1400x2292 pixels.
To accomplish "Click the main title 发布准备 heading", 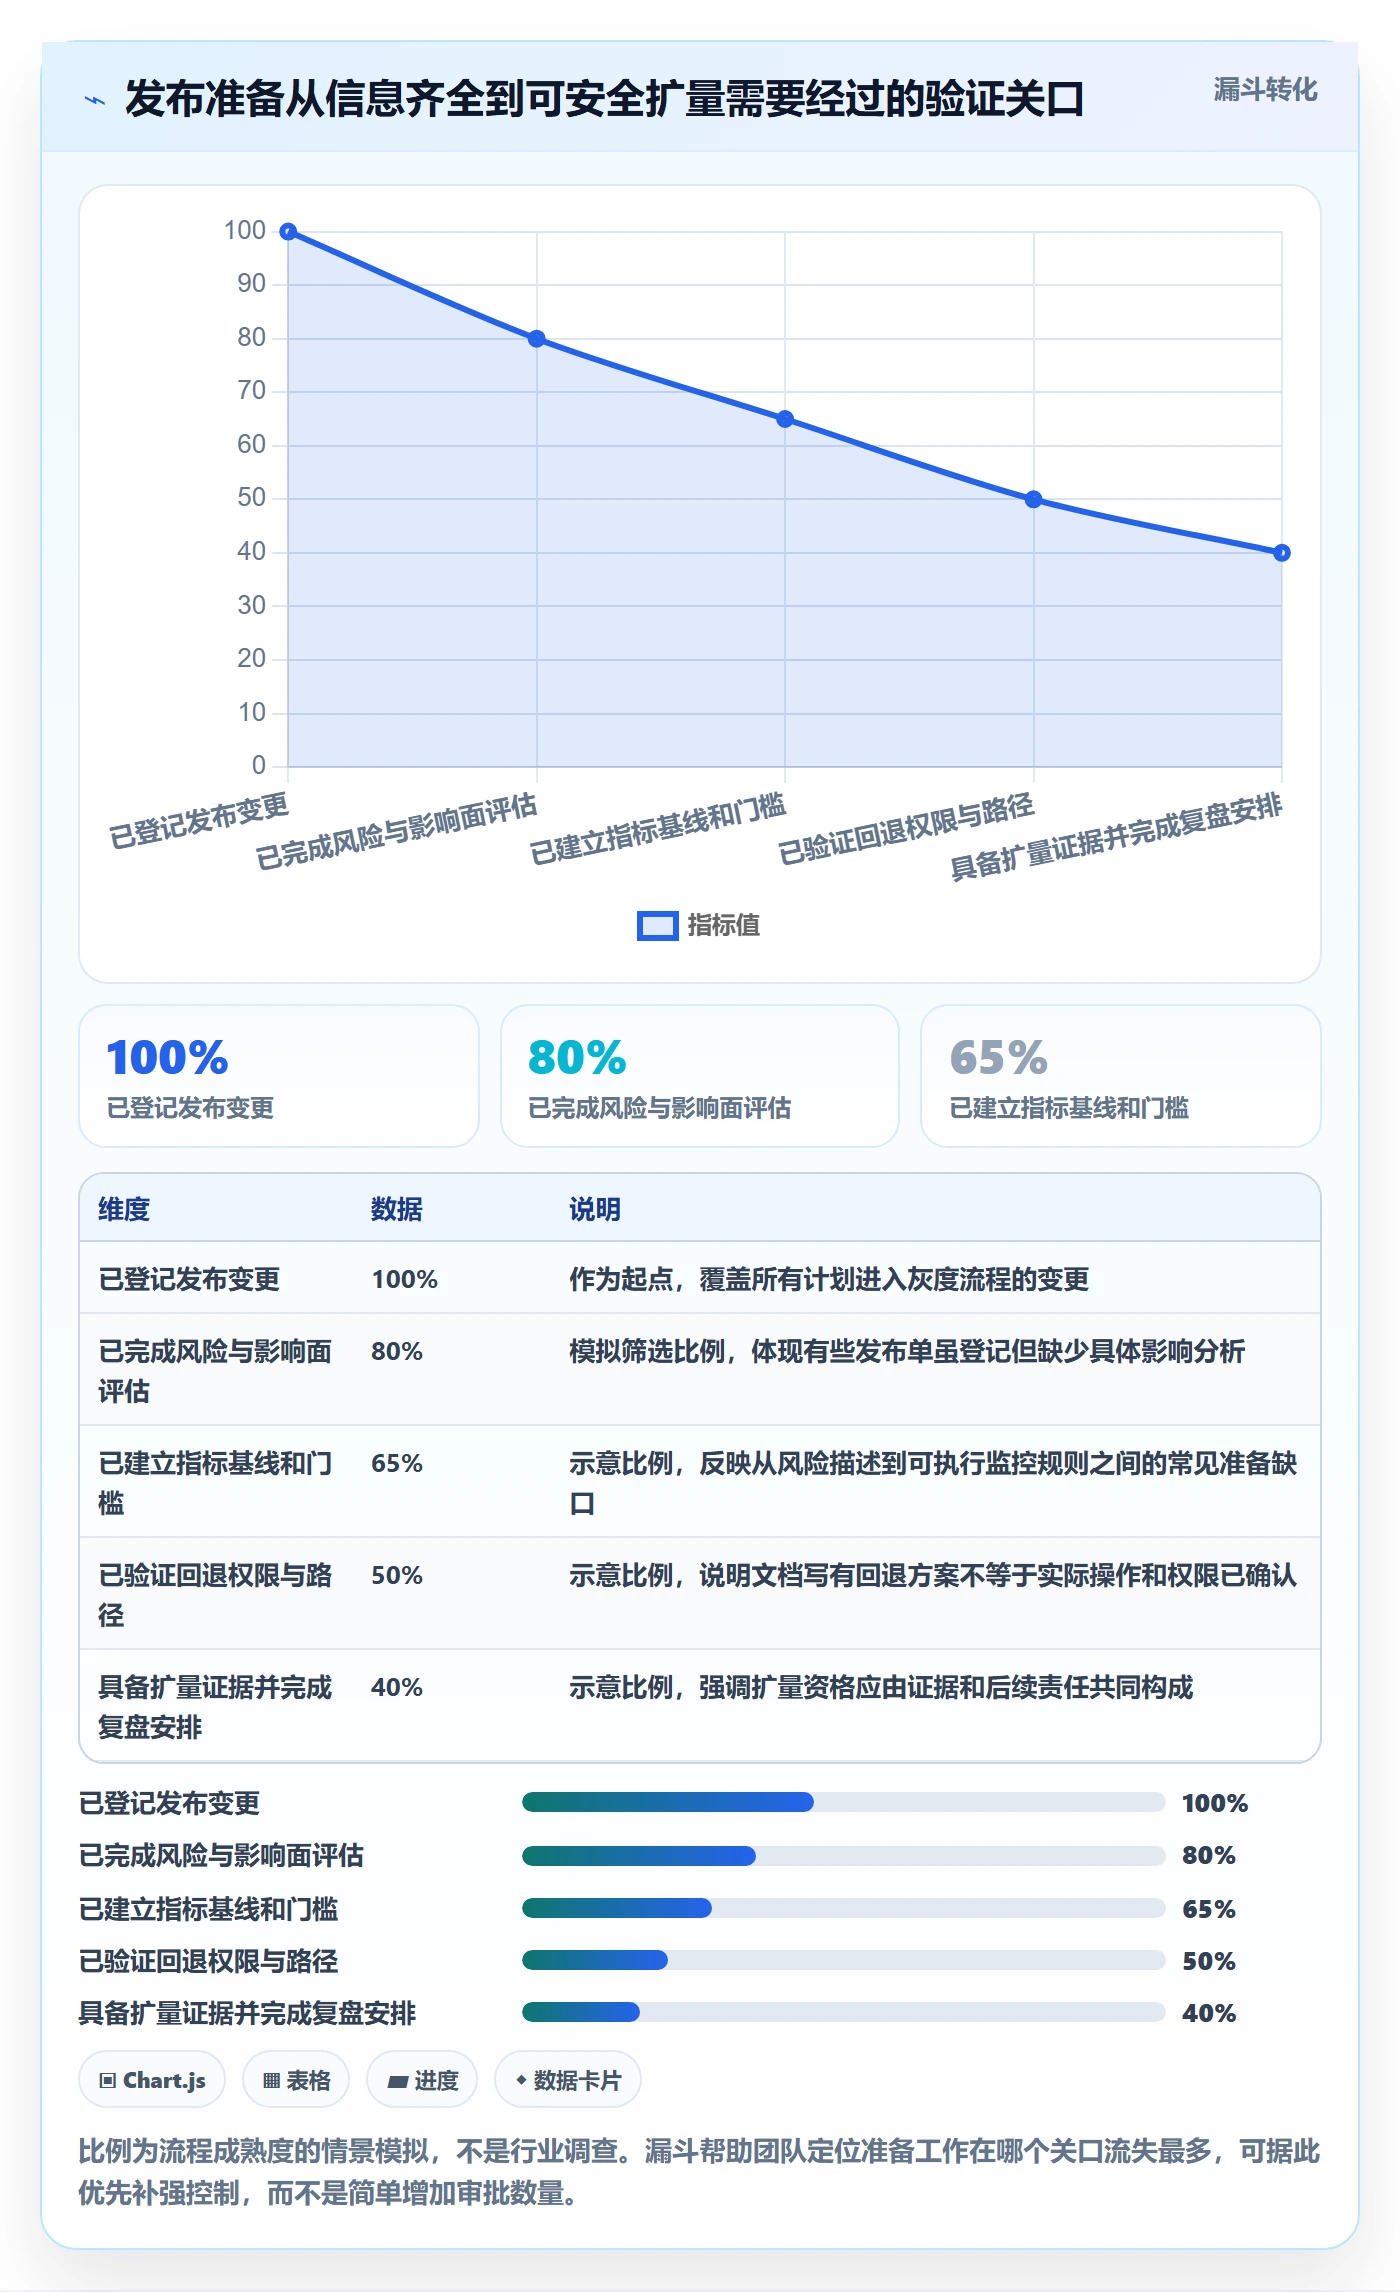I will tap(605, 99).
